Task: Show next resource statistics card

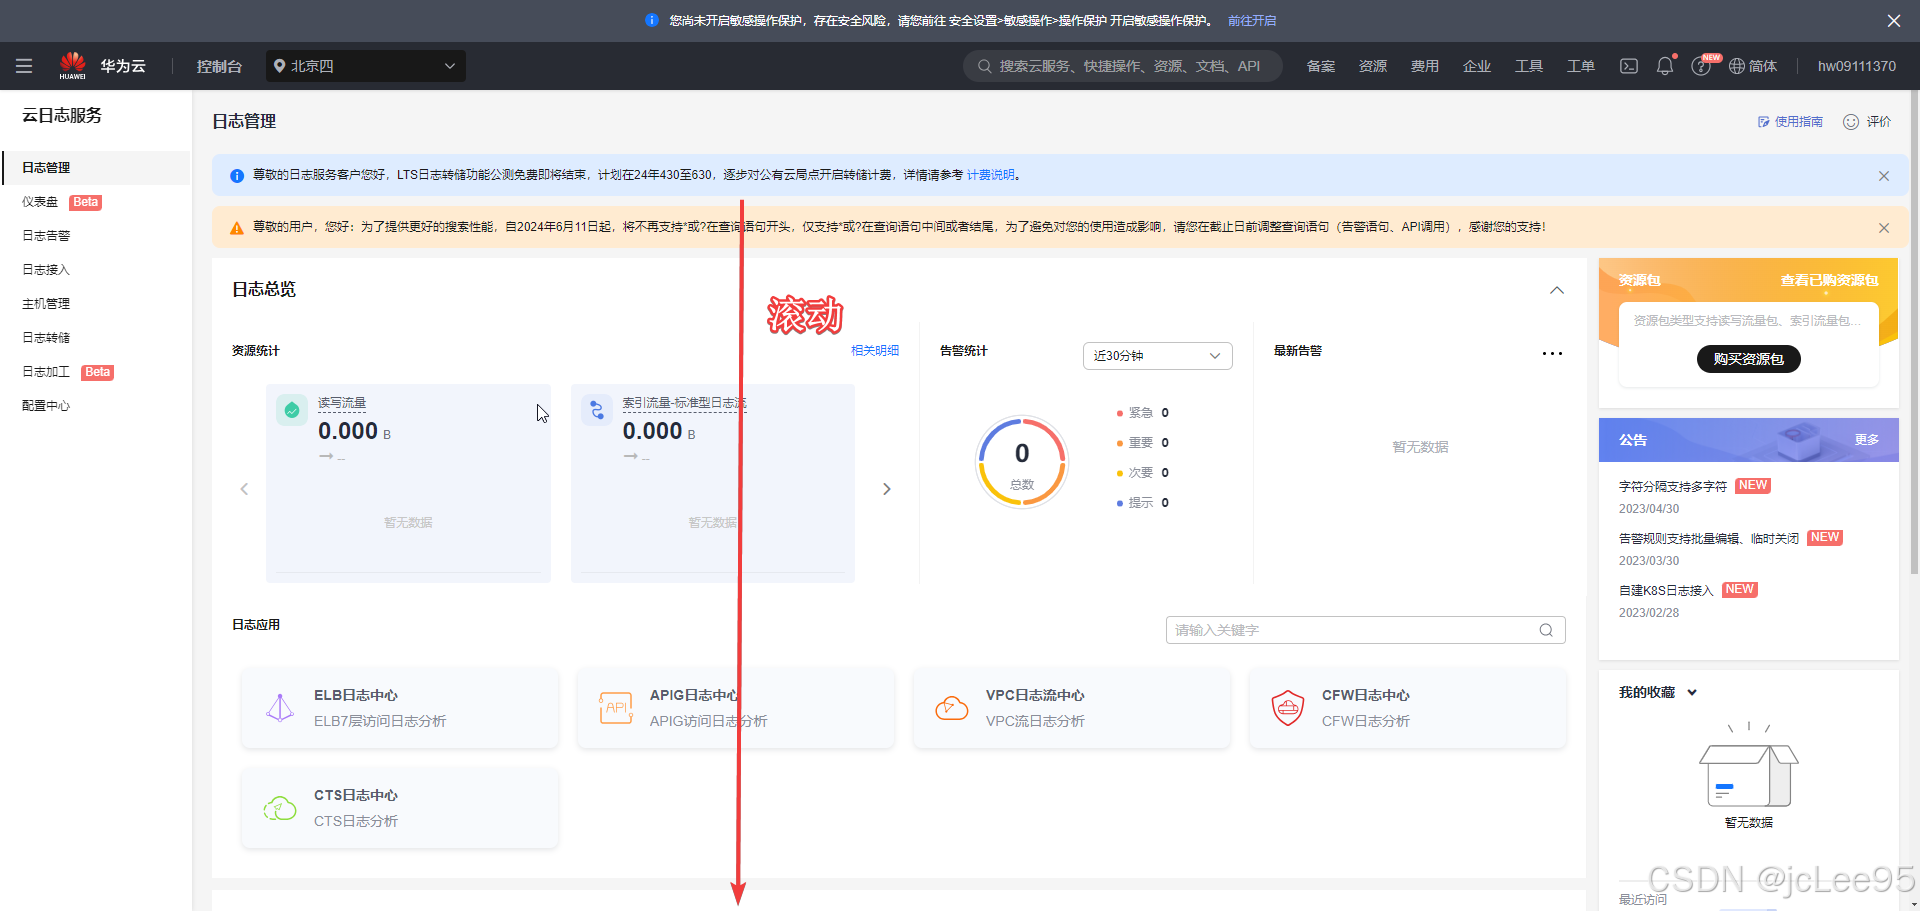Action: [887, 489]
